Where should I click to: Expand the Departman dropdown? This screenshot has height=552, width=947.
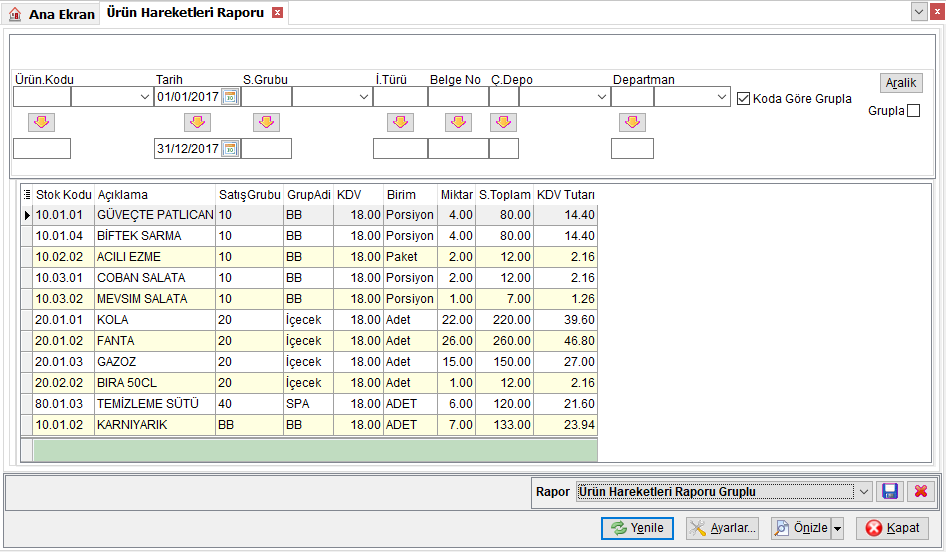point(722,97)
